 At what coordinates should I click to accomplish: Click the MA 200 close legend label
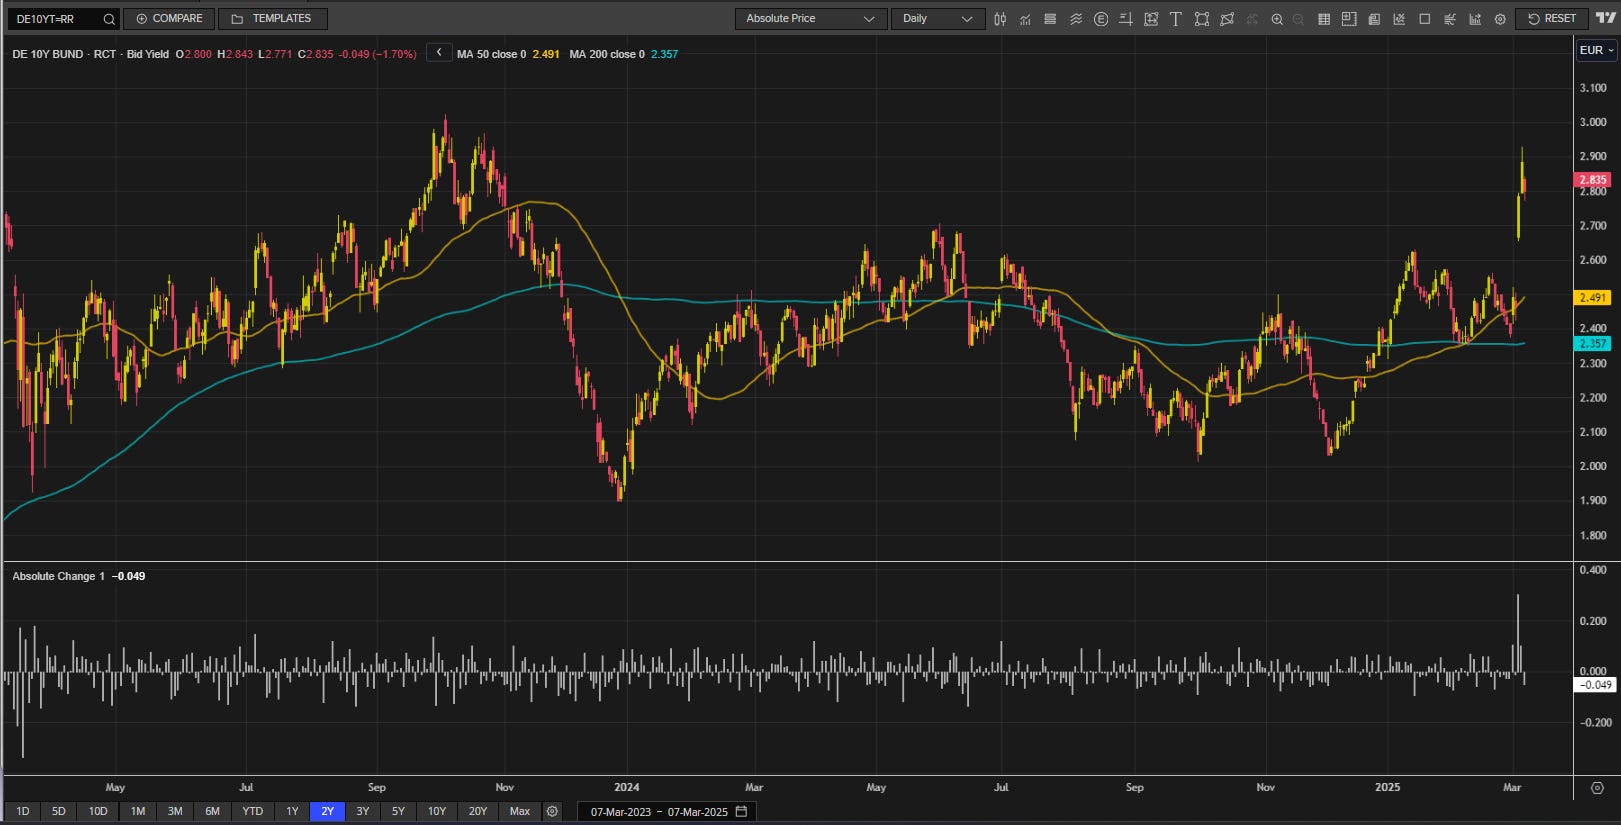[x=607, y=54]
